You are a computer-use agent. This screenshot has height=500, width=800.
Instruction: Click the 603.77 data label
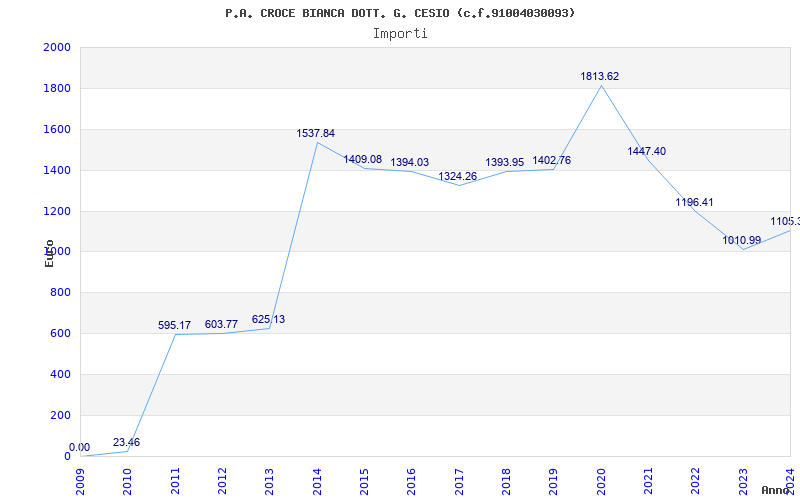click(221, 324)
